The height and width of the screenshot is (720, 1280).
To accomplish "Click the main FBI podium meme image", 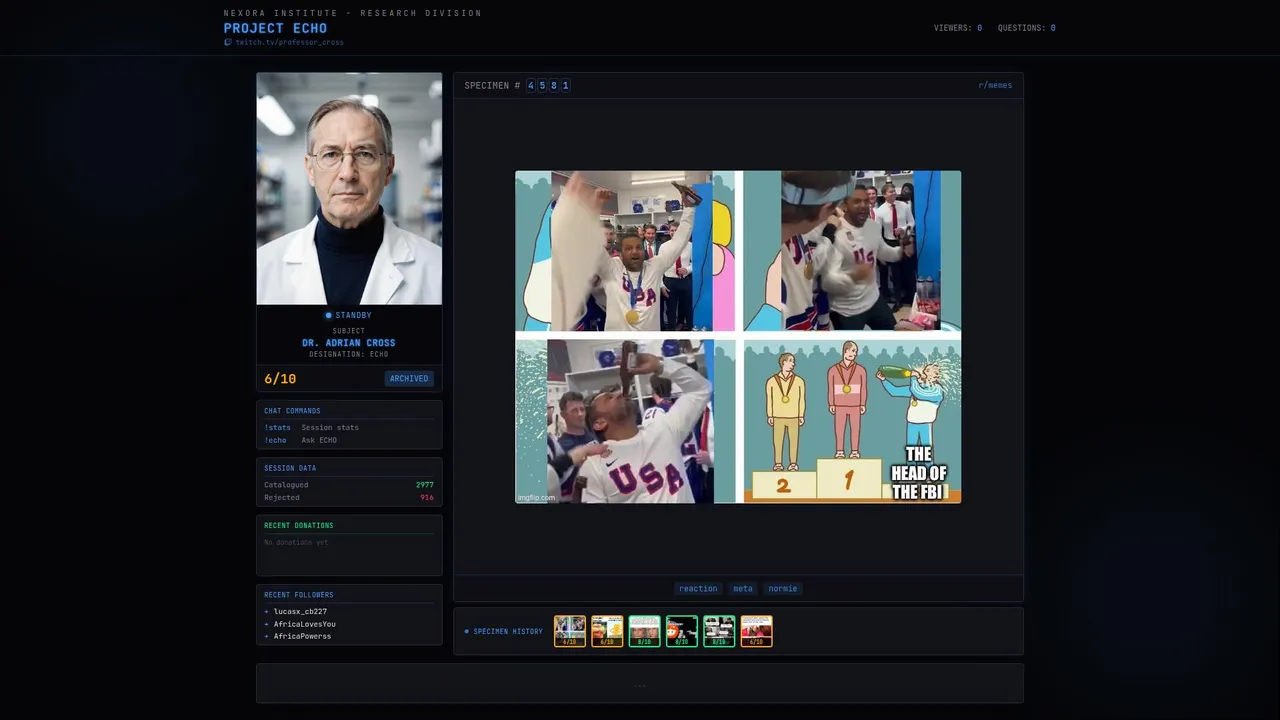I will point(738,337).
